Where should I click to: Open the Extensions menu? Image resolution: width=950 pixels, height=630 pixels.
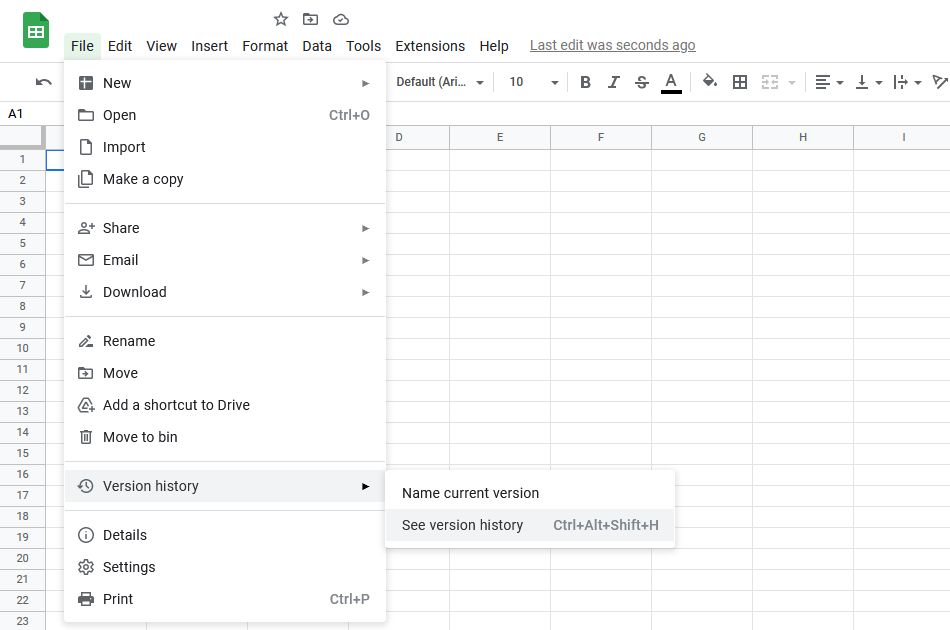[x=430, y=45]
